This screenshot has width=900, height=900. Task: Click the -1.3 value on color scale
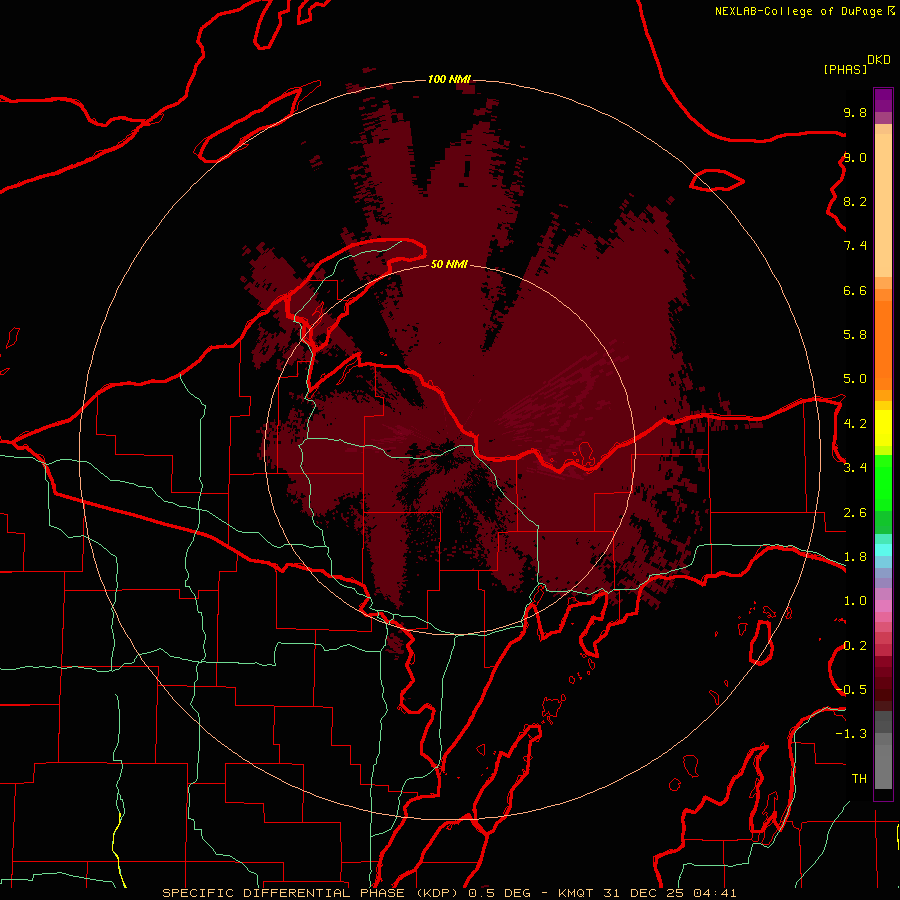851,734
